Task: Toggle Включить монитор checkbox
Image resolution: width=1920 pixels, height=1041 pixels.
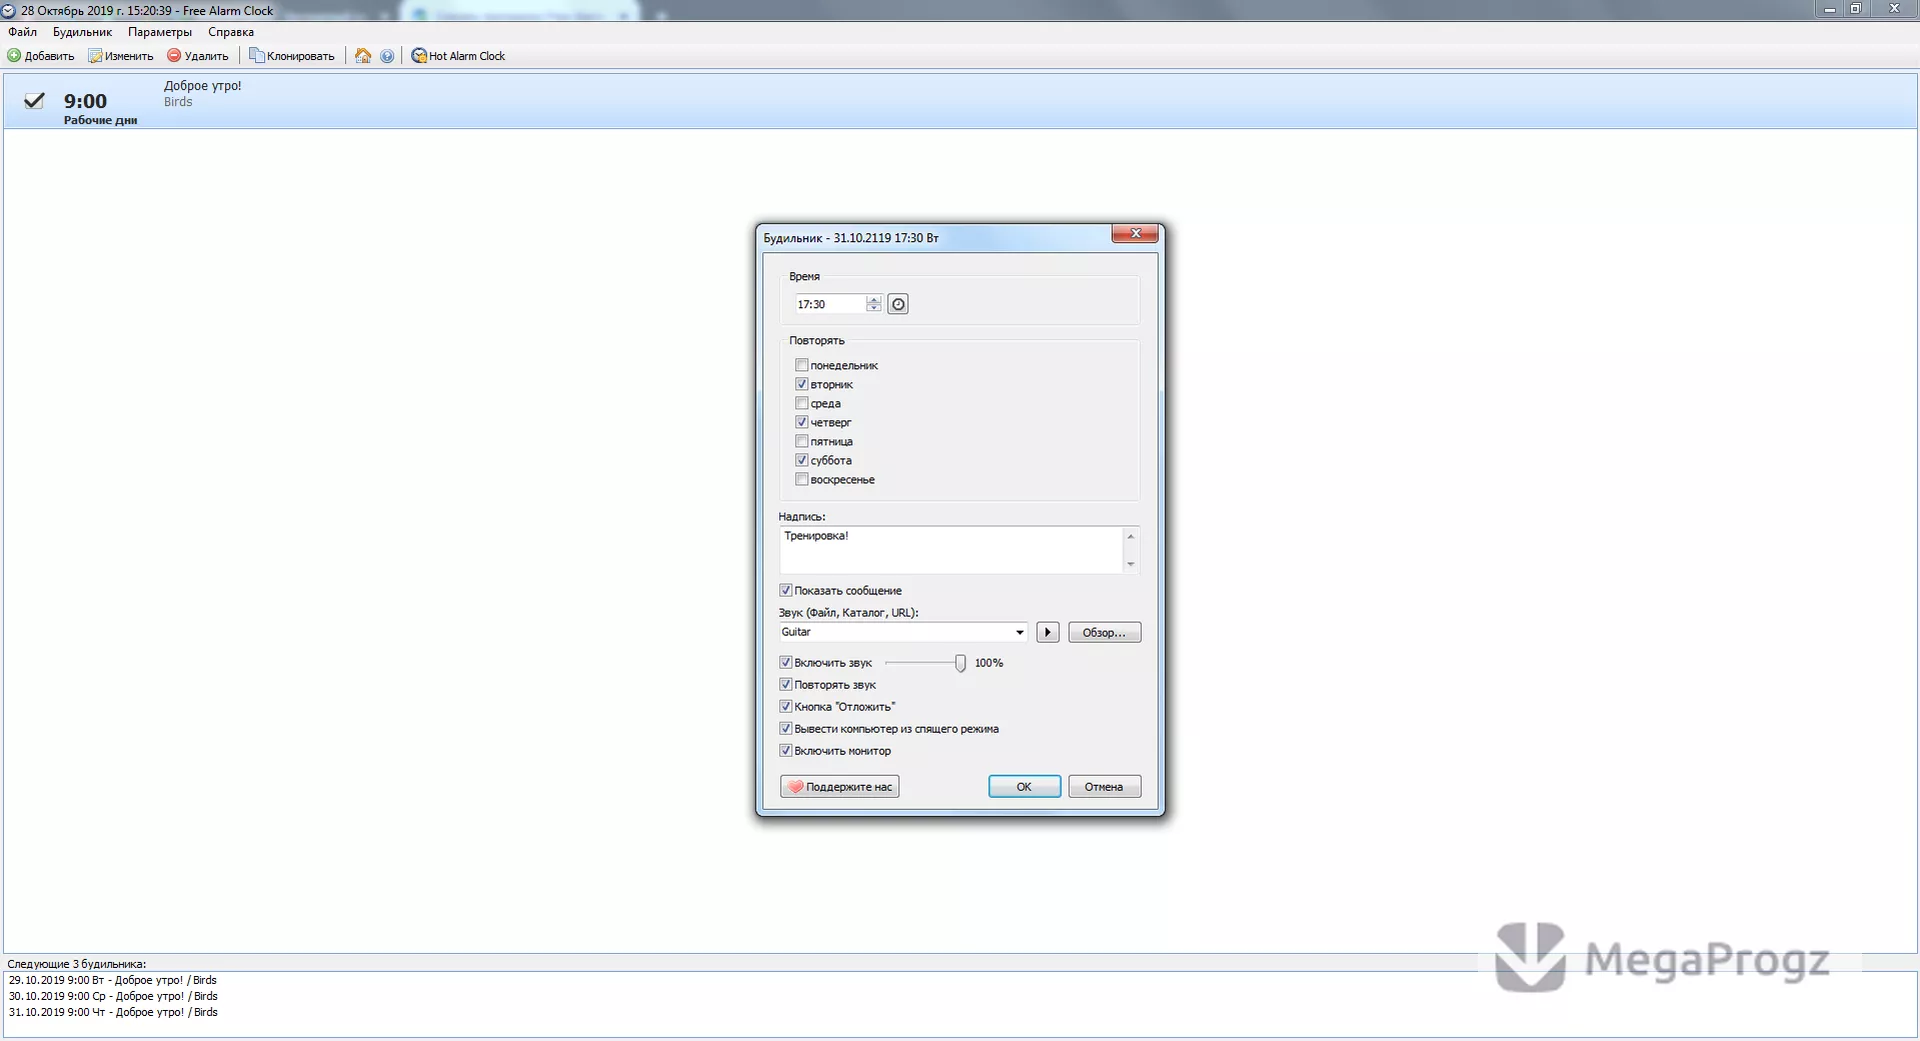Action: click(785, 750)
